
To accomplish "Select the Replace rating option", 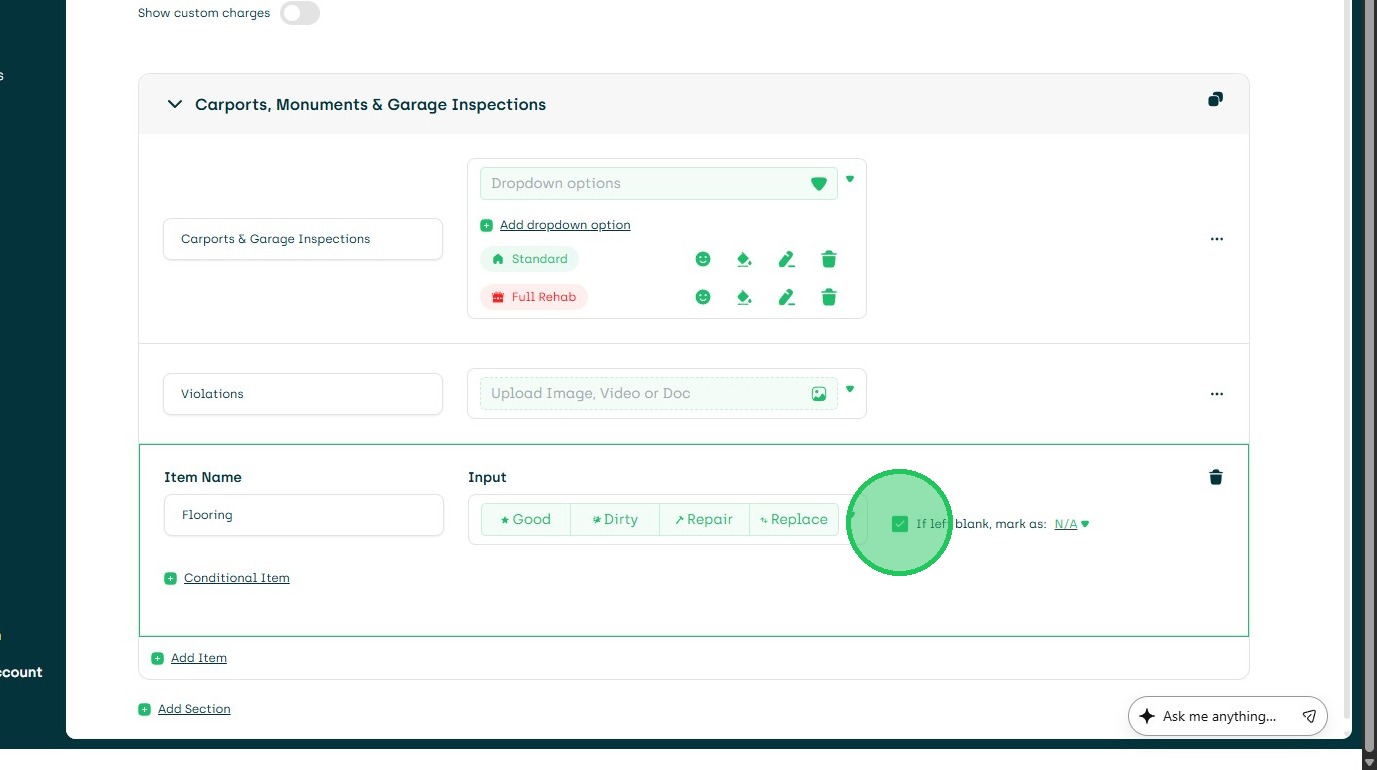I will [x=794, y=520].
